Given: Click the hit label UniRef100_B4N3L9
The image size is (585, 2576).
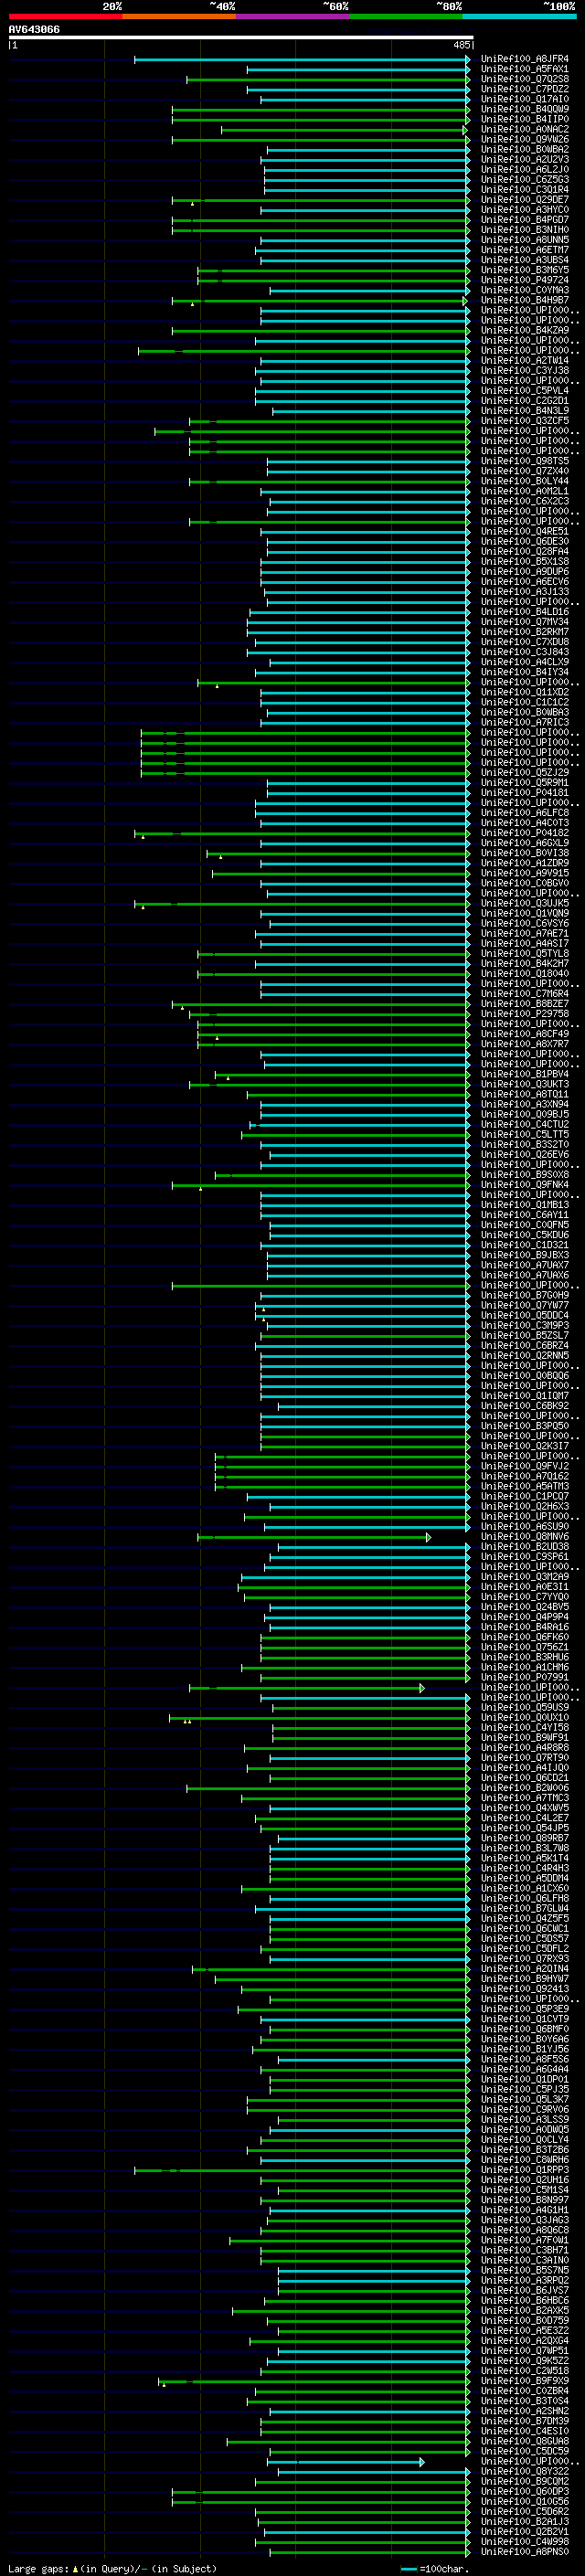Looking at the screenshot, I should (x=525, y=410).
